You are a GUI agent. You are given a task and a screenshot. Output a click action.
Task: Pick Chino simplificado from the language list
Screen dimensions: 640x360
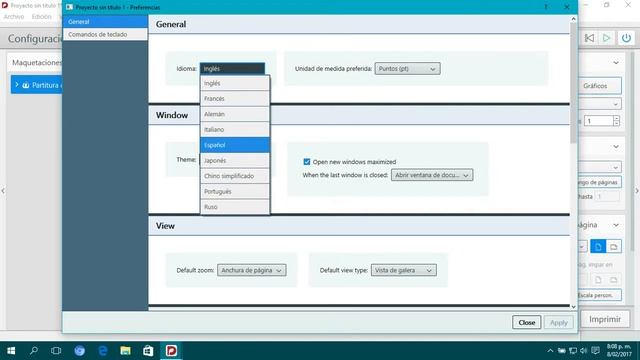(x=235, y=176)
